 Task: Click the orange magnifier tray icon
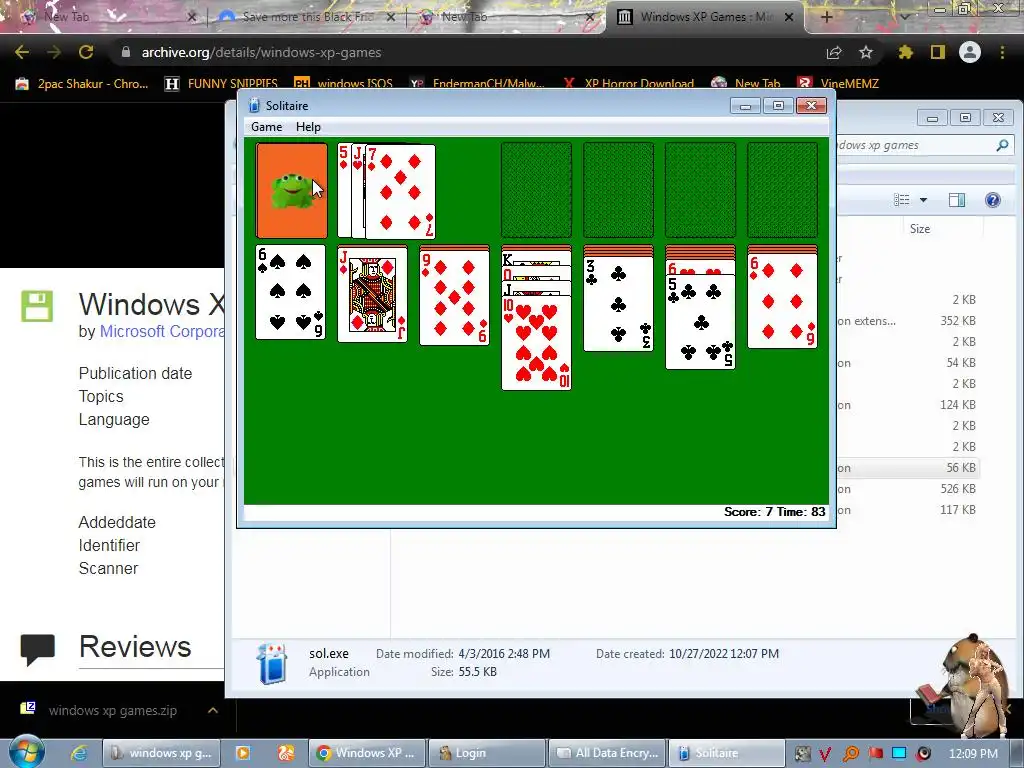pyautogui.click(x=850, y=754)
